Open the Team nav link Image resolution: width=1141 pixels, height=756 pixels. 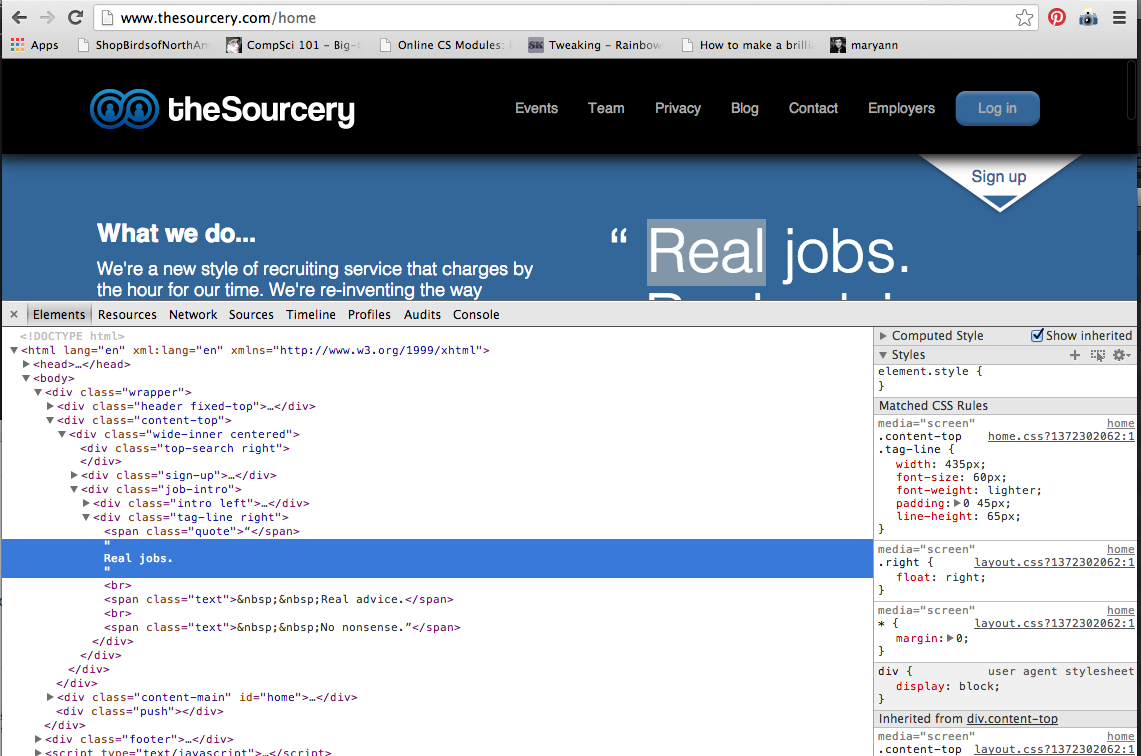coord(606,108)
